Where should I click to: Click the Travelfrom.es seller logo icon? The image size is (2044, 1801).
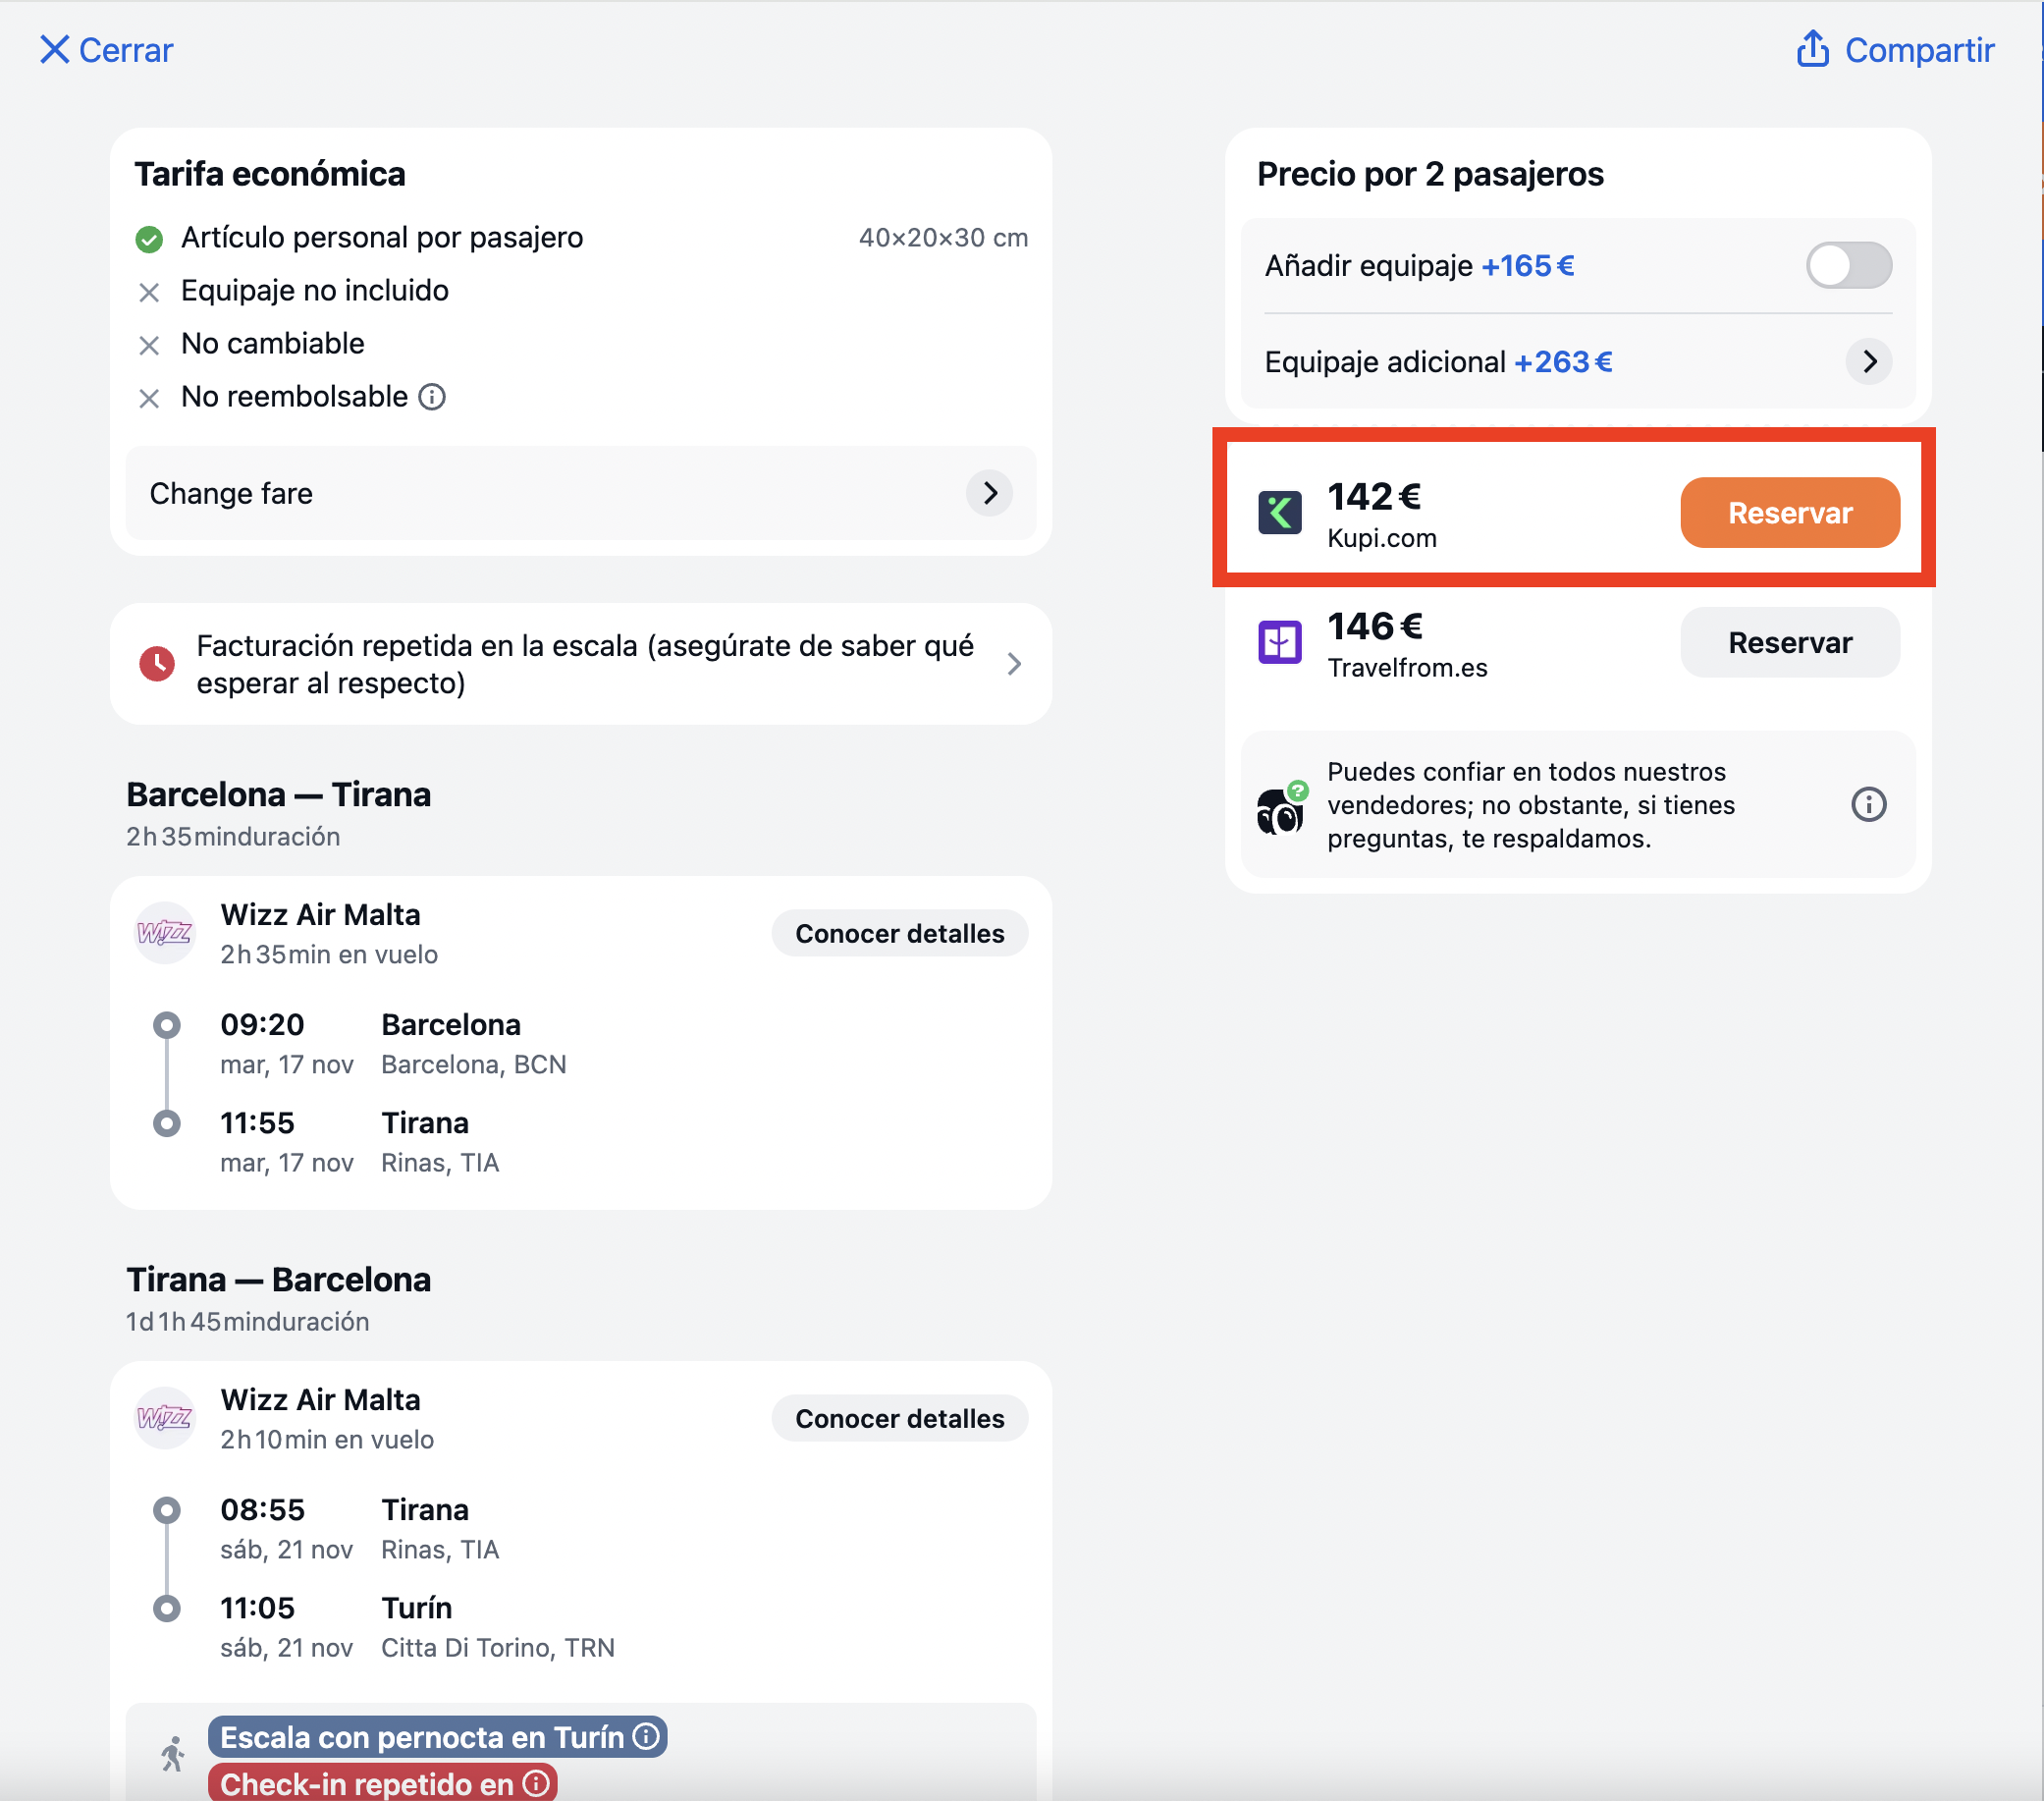tap(1279, 642)
